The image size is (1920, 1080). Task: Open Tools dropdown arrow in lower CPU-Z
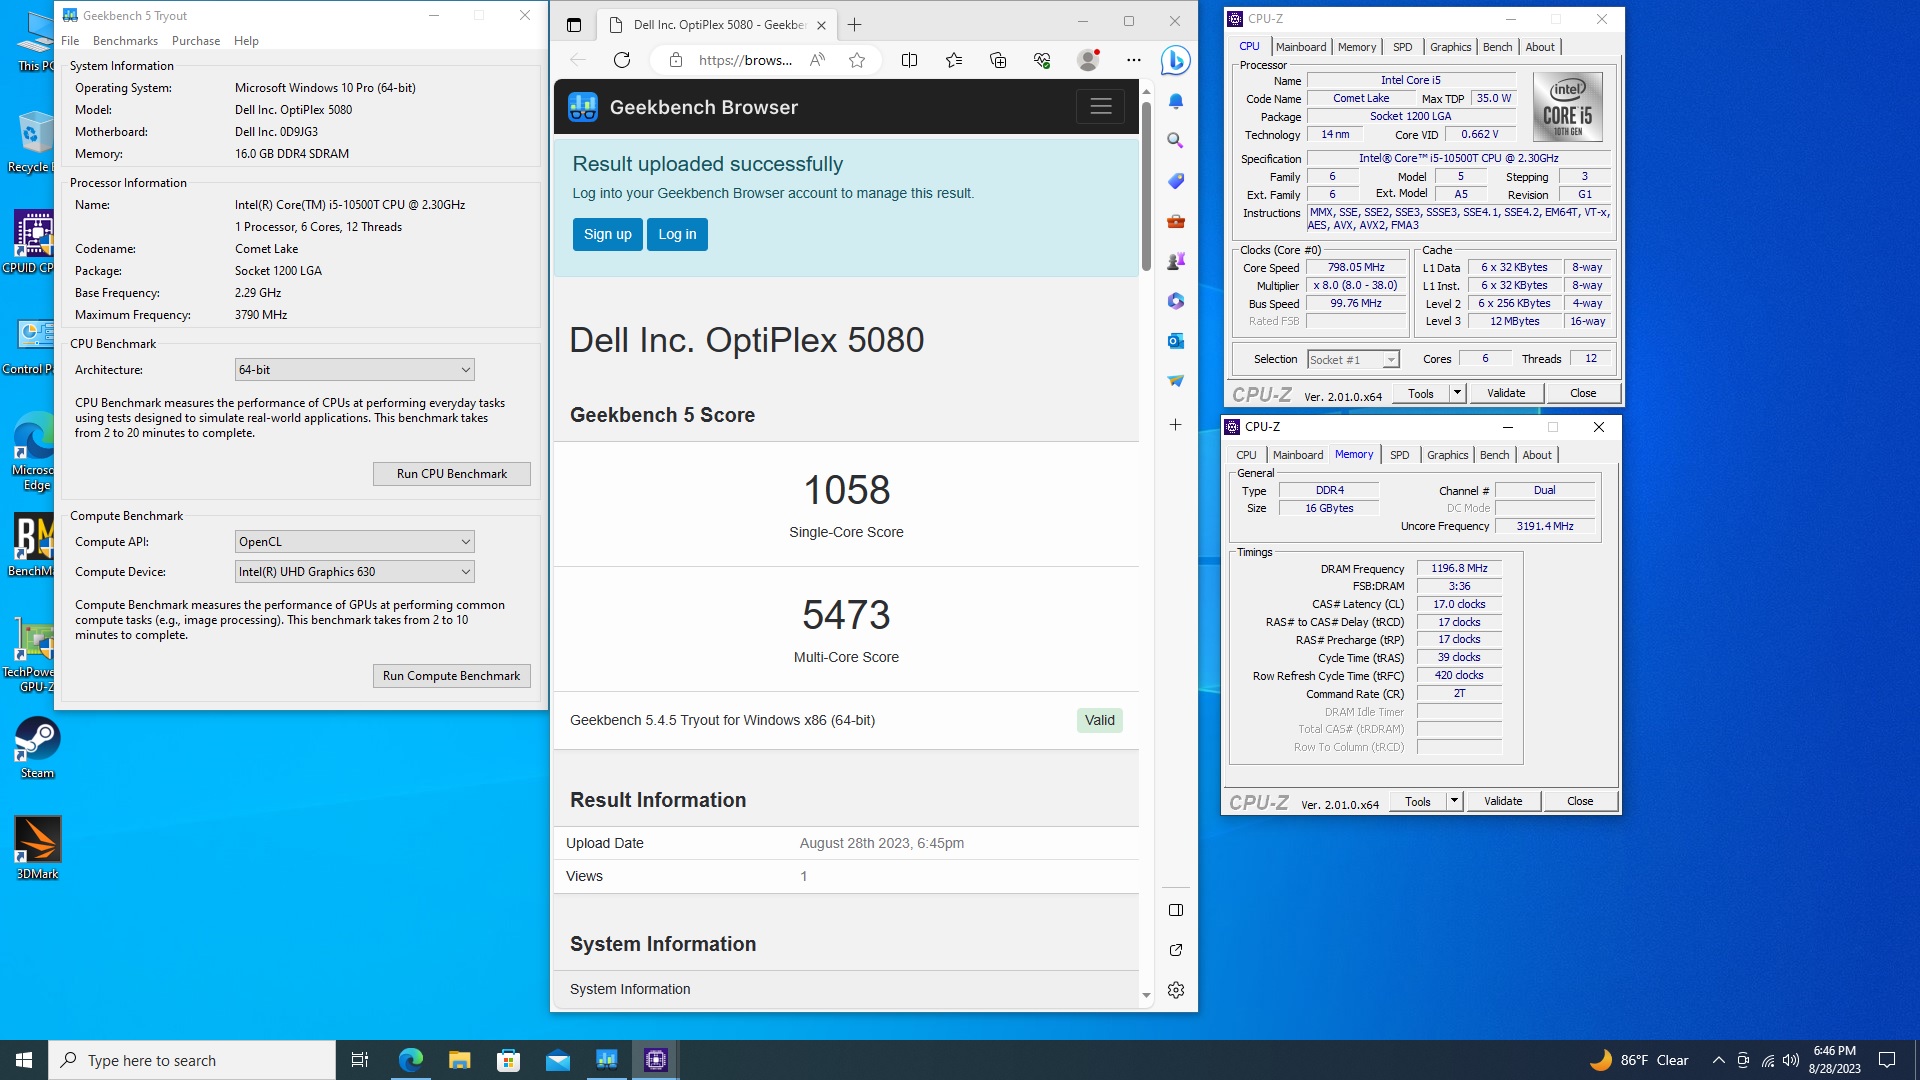[1454, 801]
